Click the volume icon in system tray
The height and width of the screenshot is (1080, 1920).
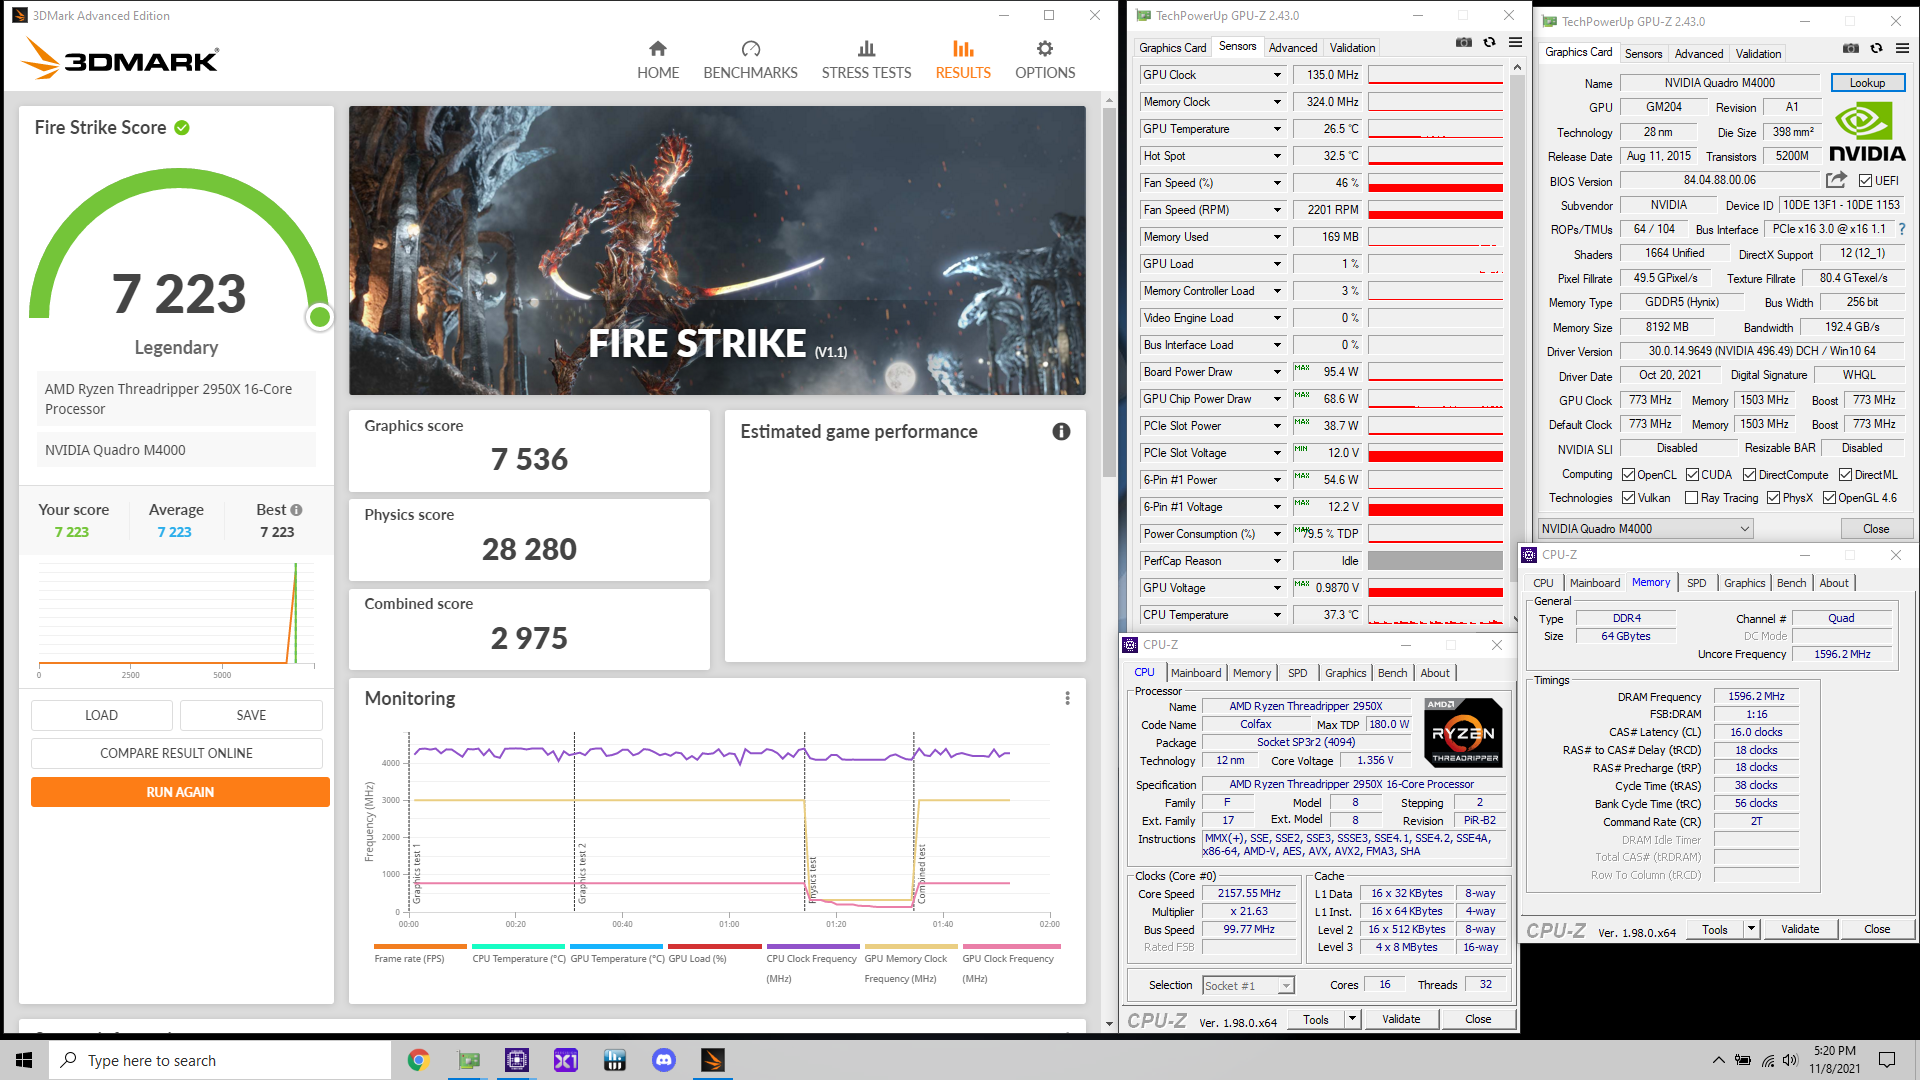pos(1790,1060)
